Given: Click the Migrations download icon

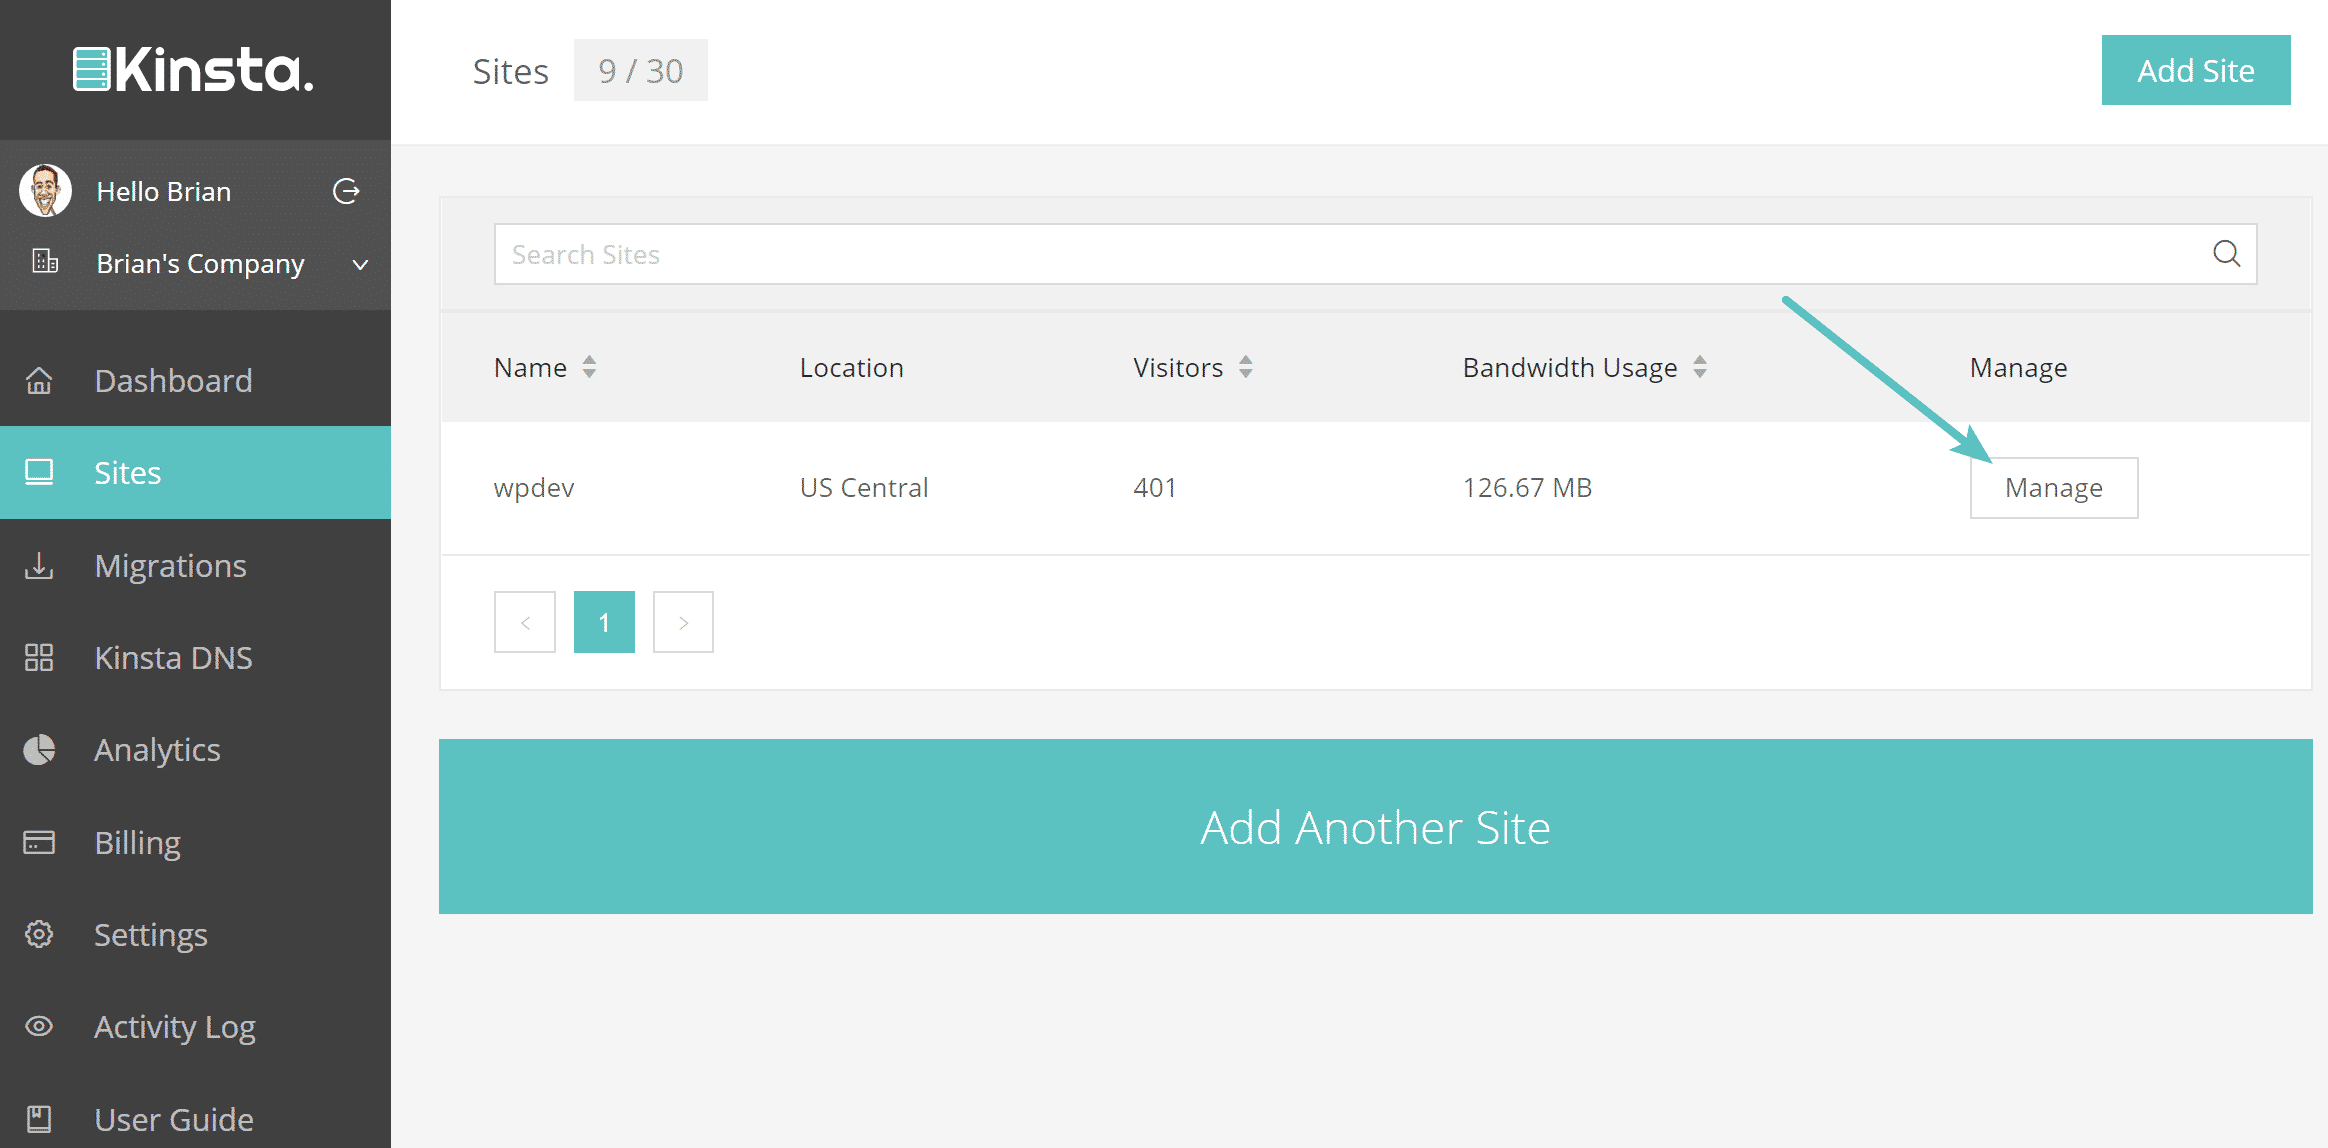Looking at the screenshot, I should point(39,565).
